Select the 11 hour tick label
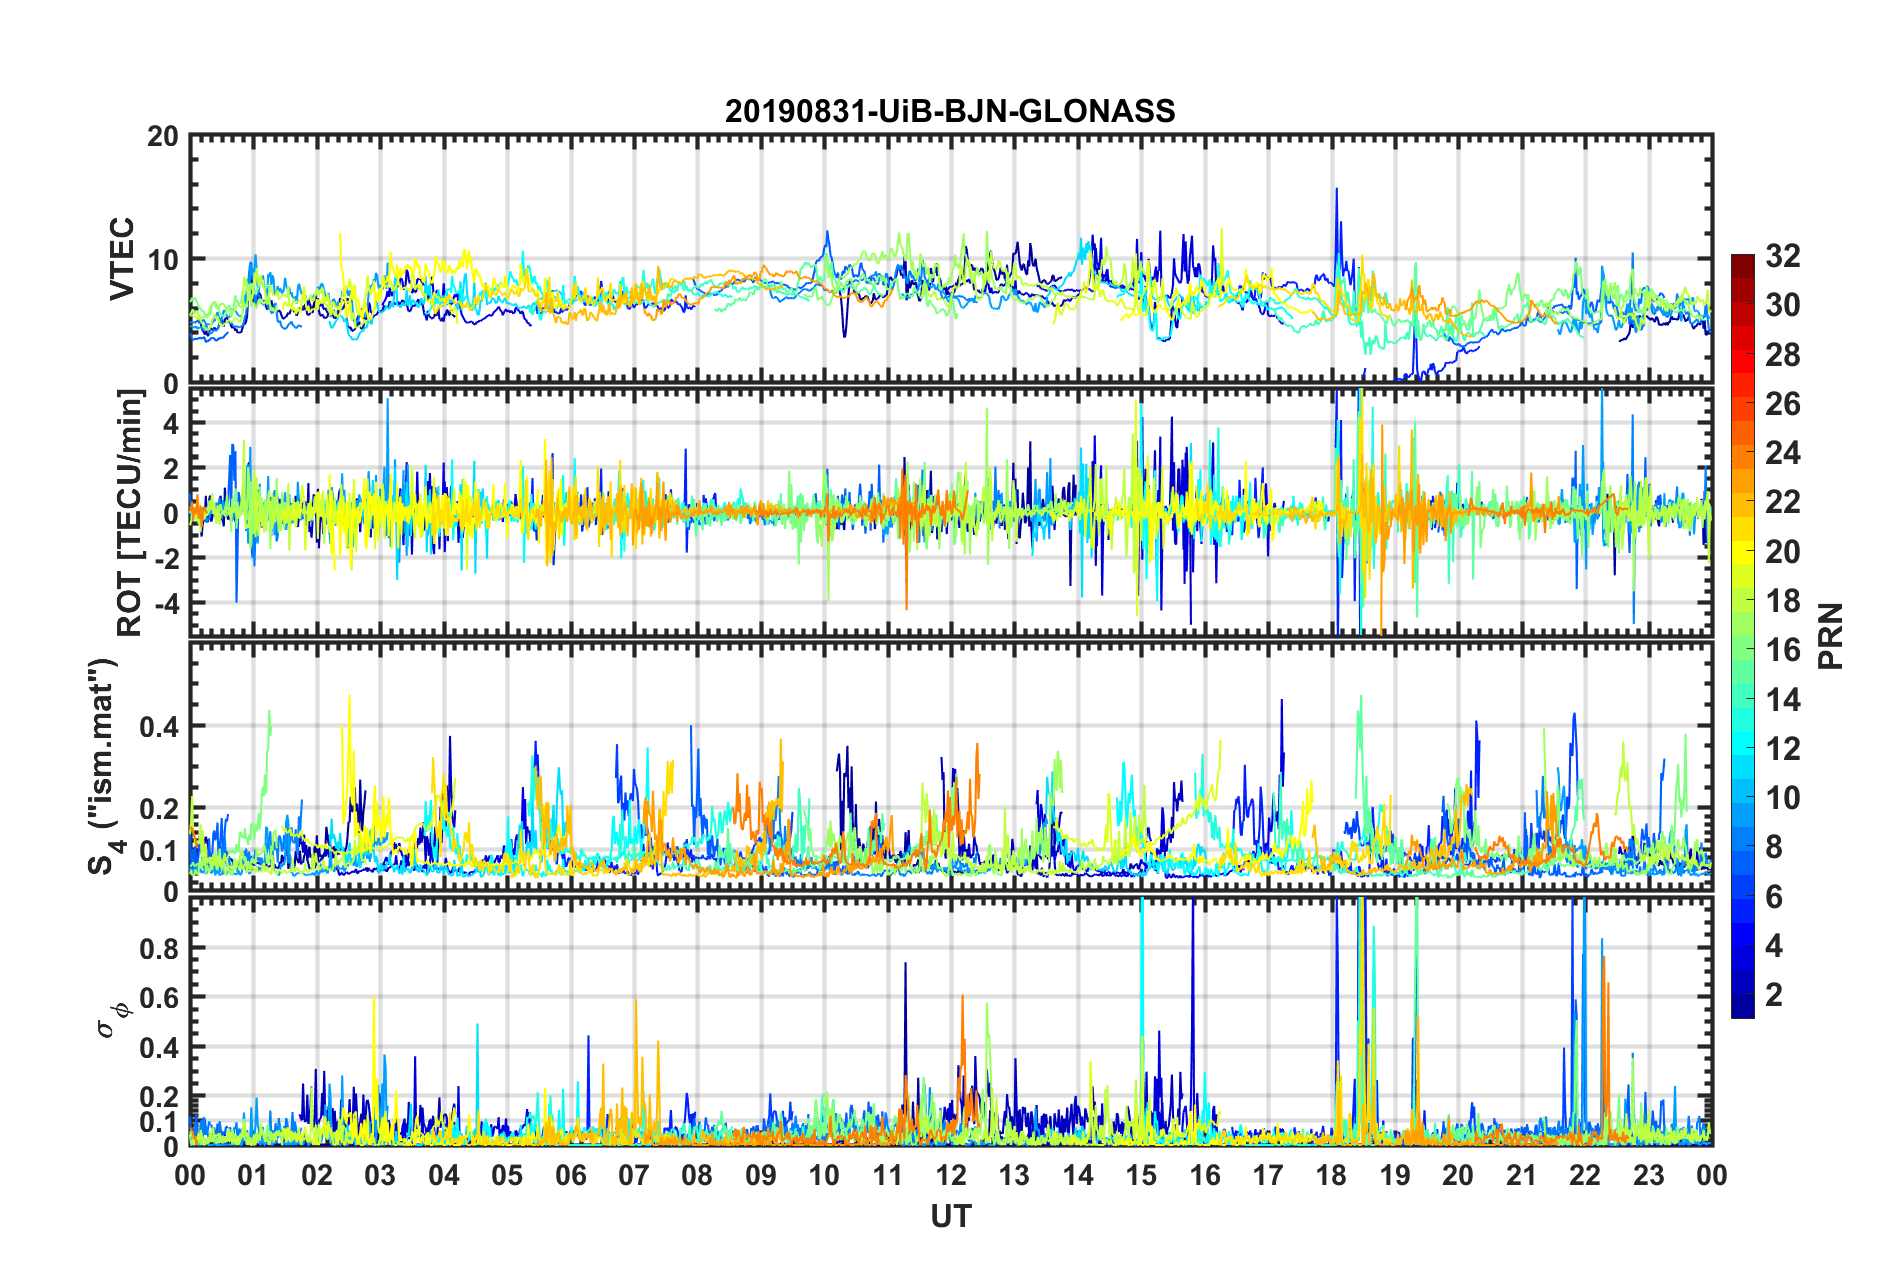 click(888, 1175)
